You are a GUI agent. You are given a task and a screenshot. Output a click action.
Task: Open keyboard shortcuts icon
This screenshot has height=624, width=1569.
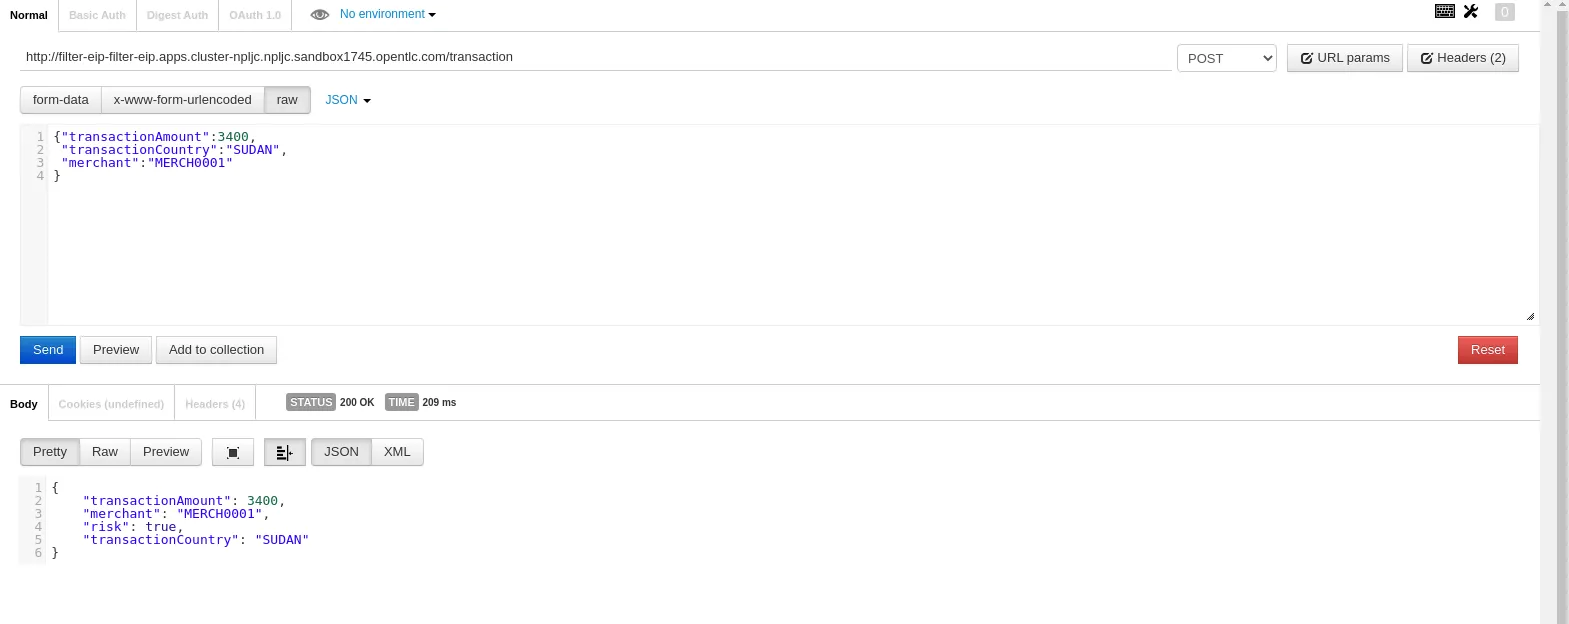point(1445,12)
